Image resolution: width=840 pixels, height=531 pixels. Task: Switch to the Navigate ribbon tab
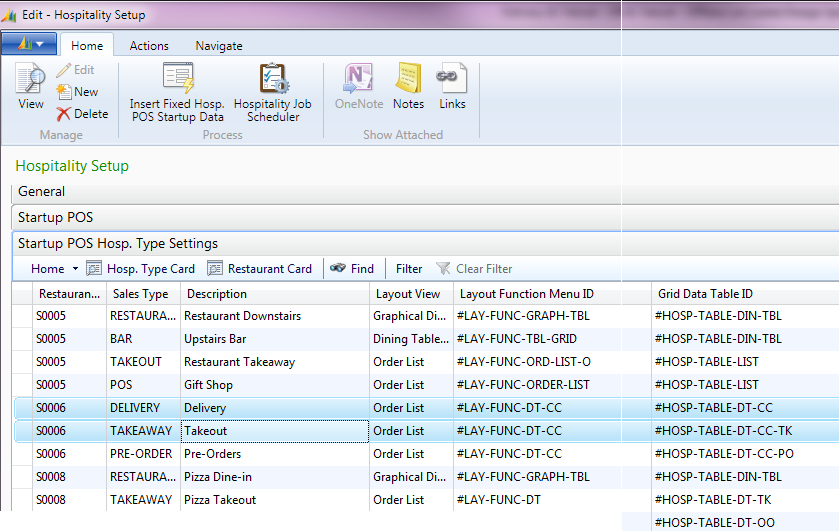coord(218,45)
